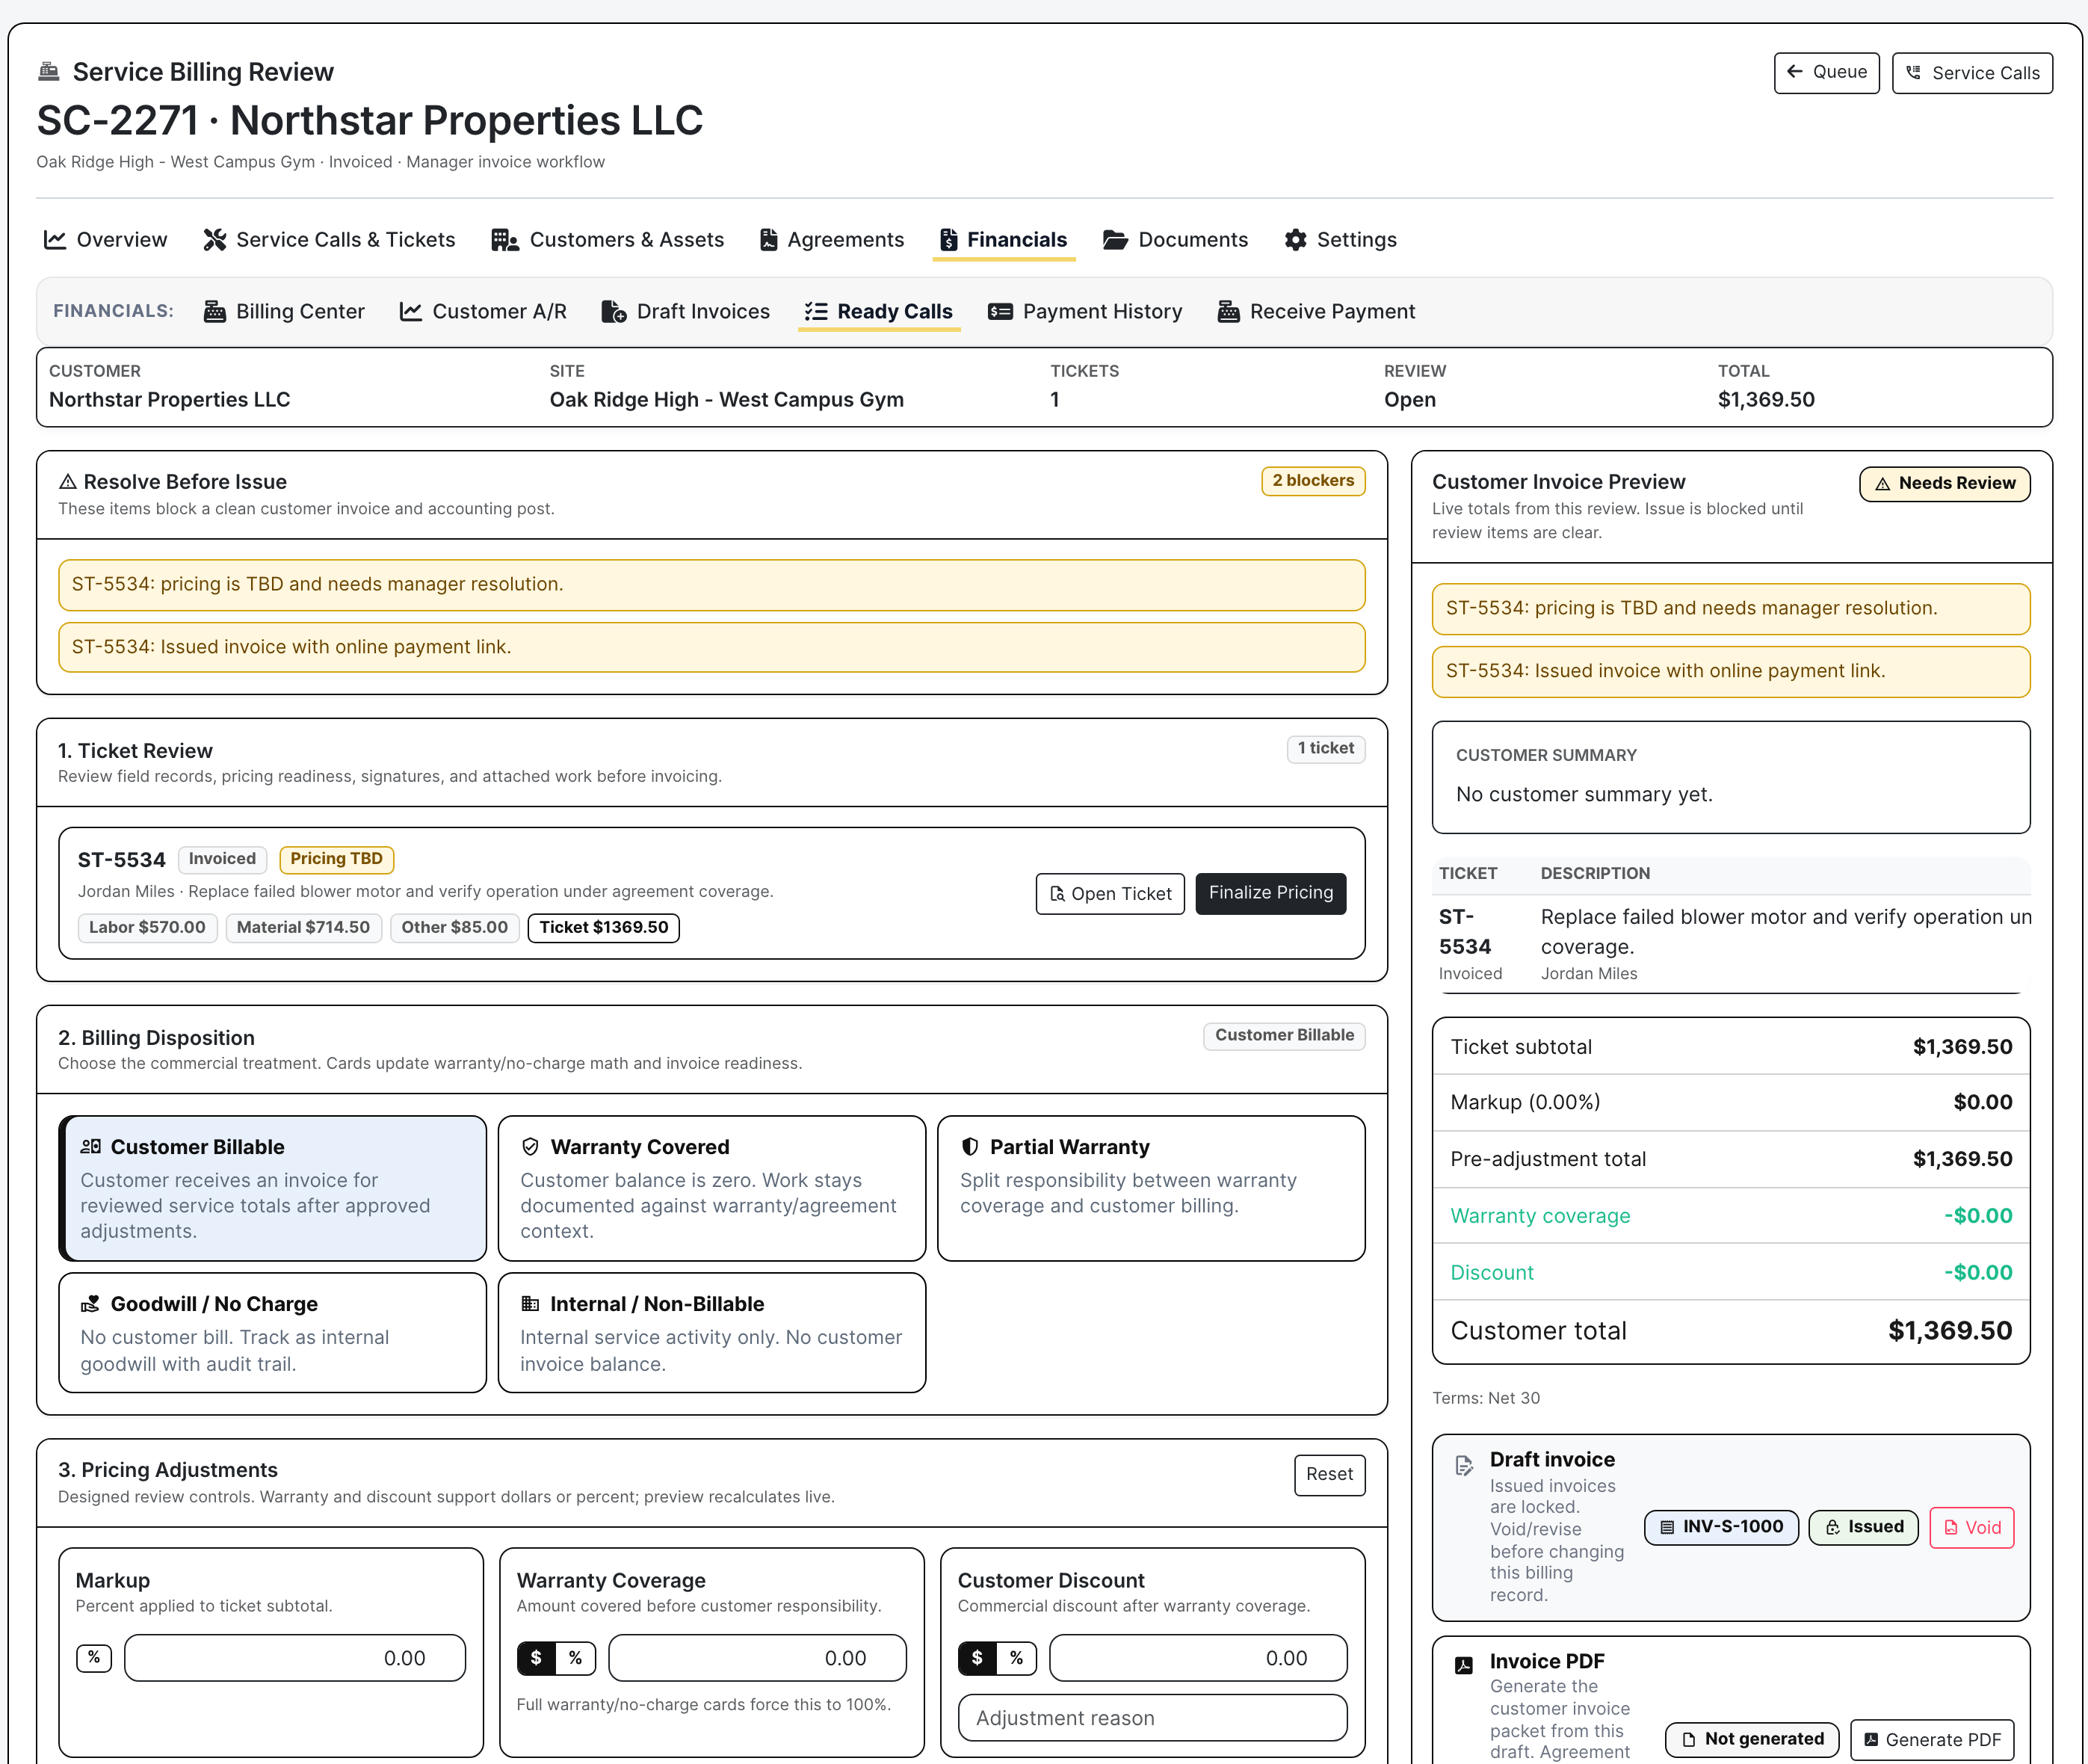Open the Service Calls button
Screen dimensions: 2088x1764
pos(1972,73)
